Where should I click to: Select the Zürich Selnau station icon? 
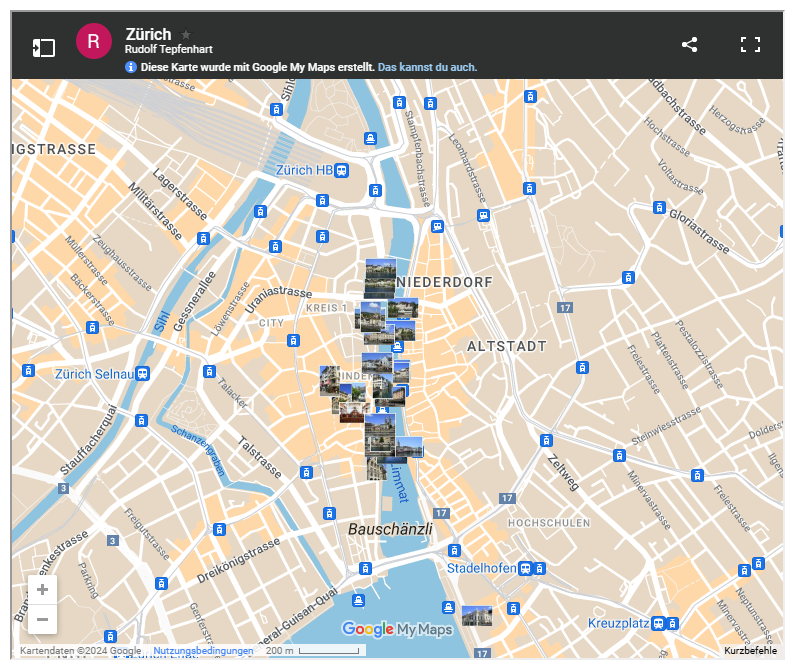click(143, 374)
